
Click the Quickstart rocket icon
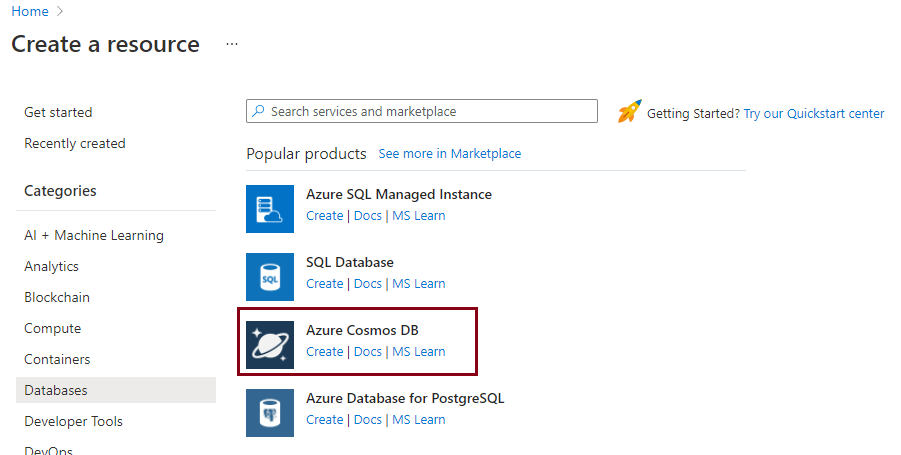(630, 111)
